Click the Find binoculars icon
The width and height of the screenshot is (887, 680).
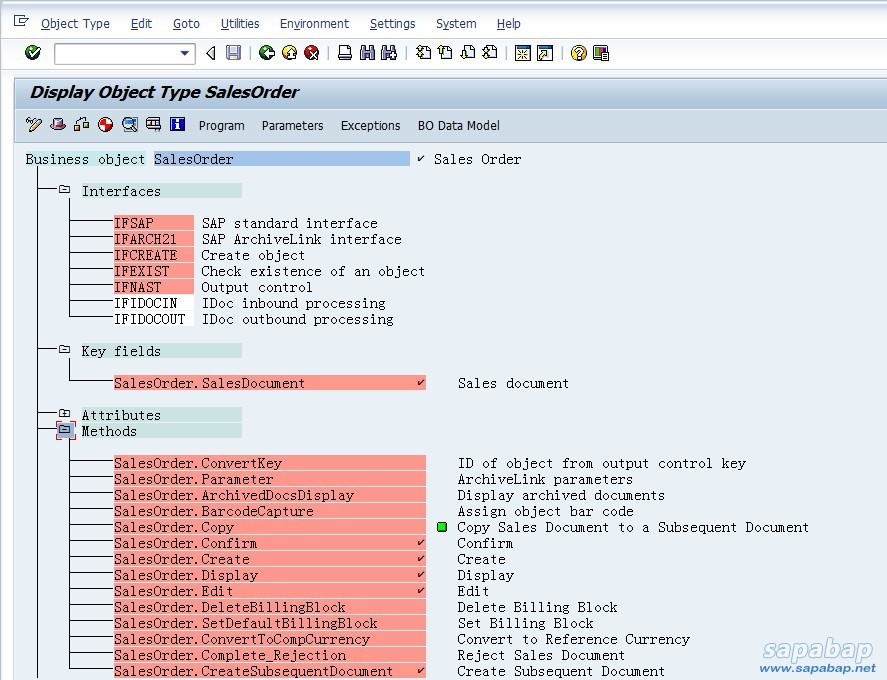[x=367, y=53]
